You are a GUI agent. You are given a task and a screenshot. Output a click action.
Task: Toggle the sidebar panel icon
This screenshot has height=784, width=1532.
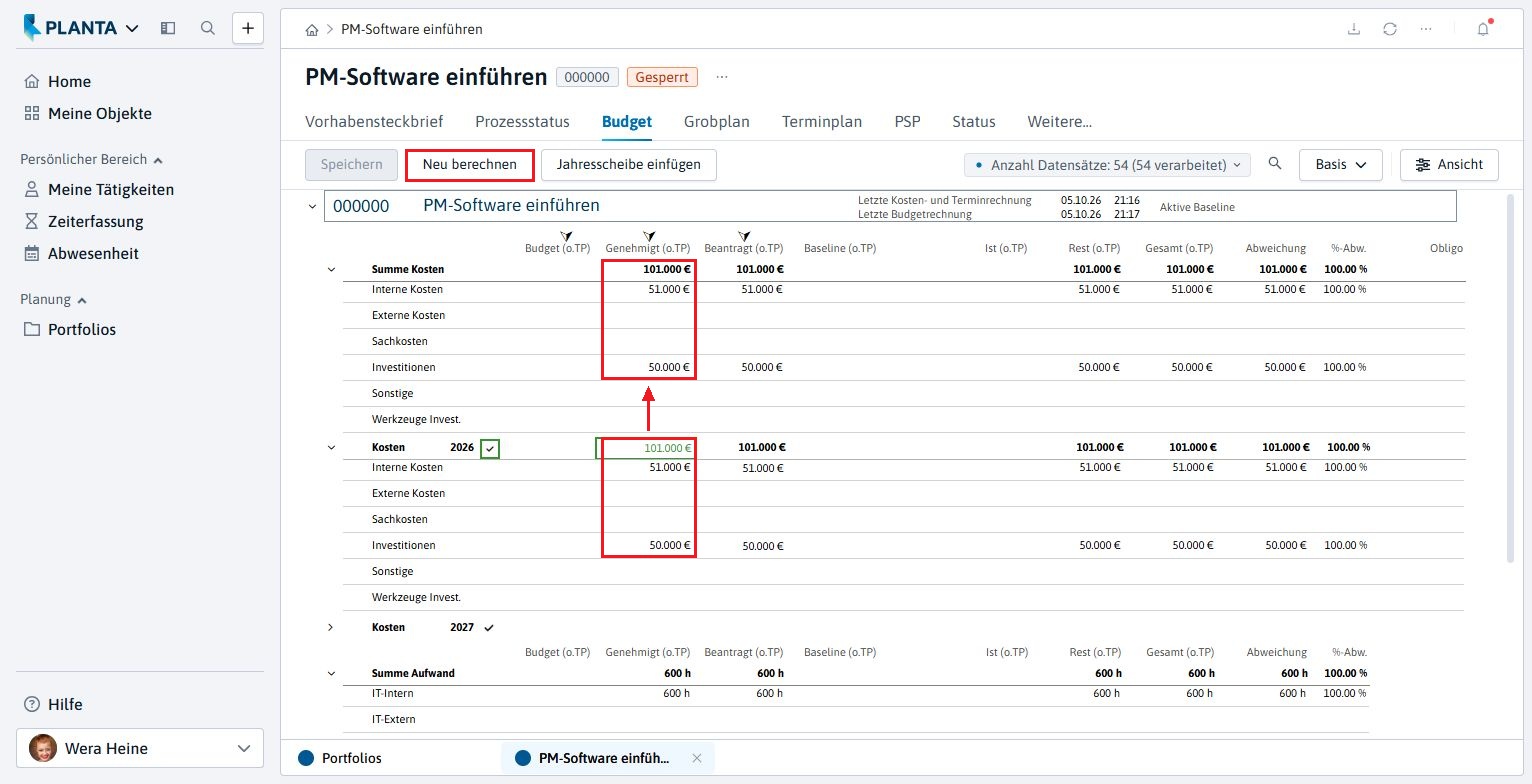click(168, 28)
